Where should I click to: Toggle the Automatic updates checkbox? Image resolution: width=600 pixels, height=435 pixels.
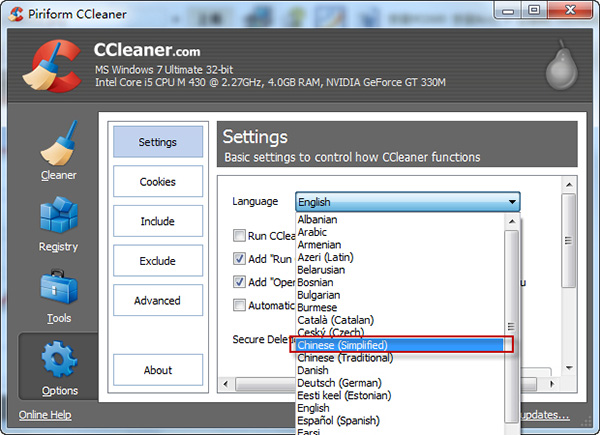click(239, 305)
